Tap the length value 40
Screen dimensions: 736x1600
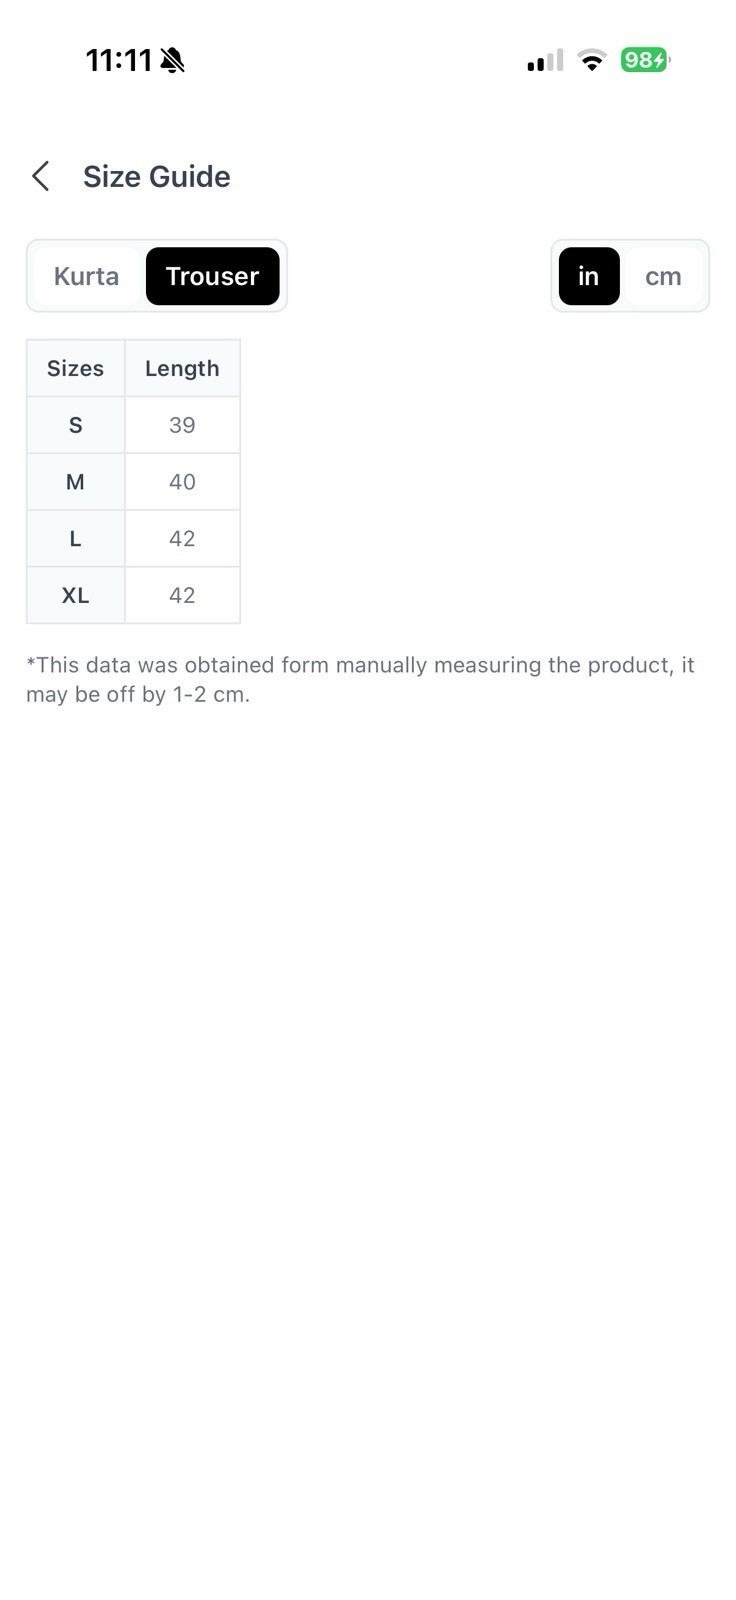pos(182,482)
